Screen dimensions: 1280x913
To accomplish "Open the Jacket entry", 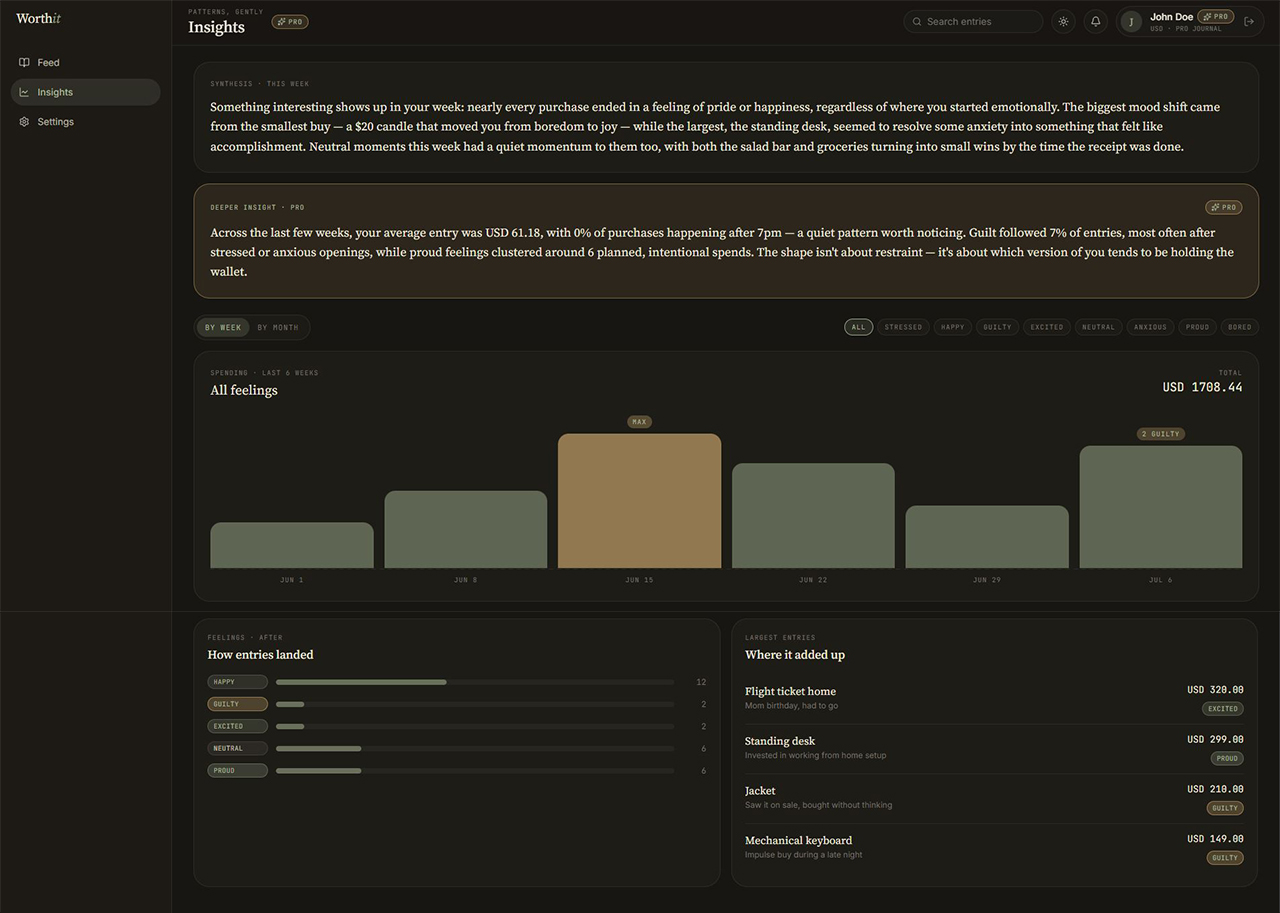I will coord(994,798).
